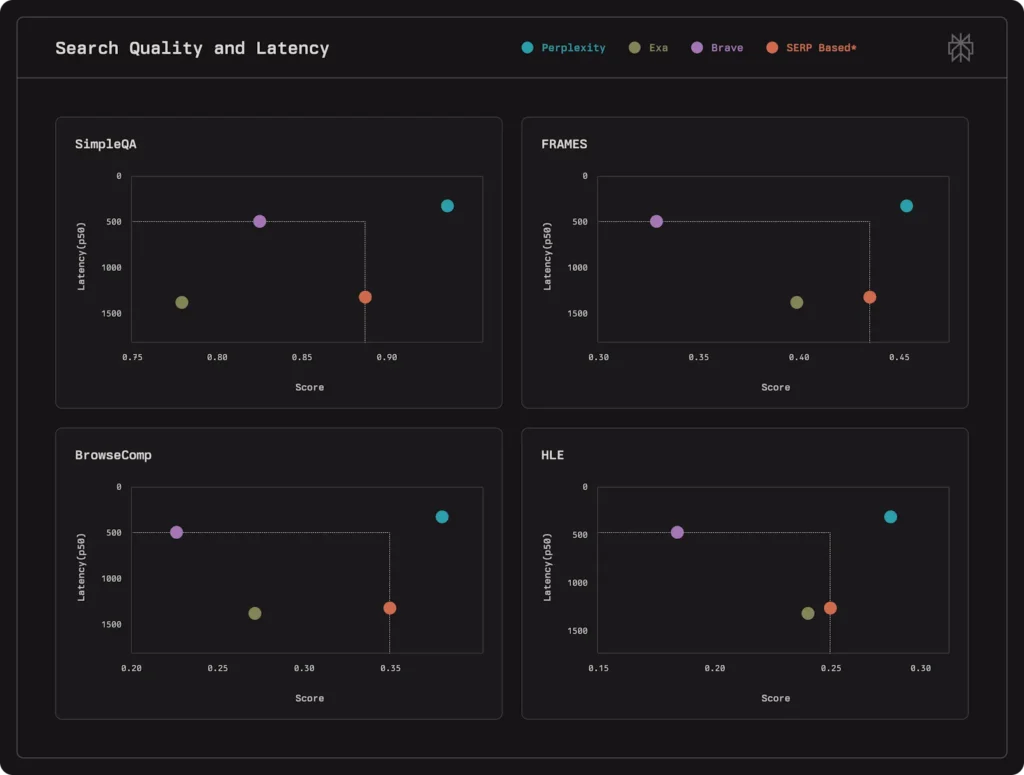
Task: Click the teal Perplexity legend dot
Action: tap(525, 47)
